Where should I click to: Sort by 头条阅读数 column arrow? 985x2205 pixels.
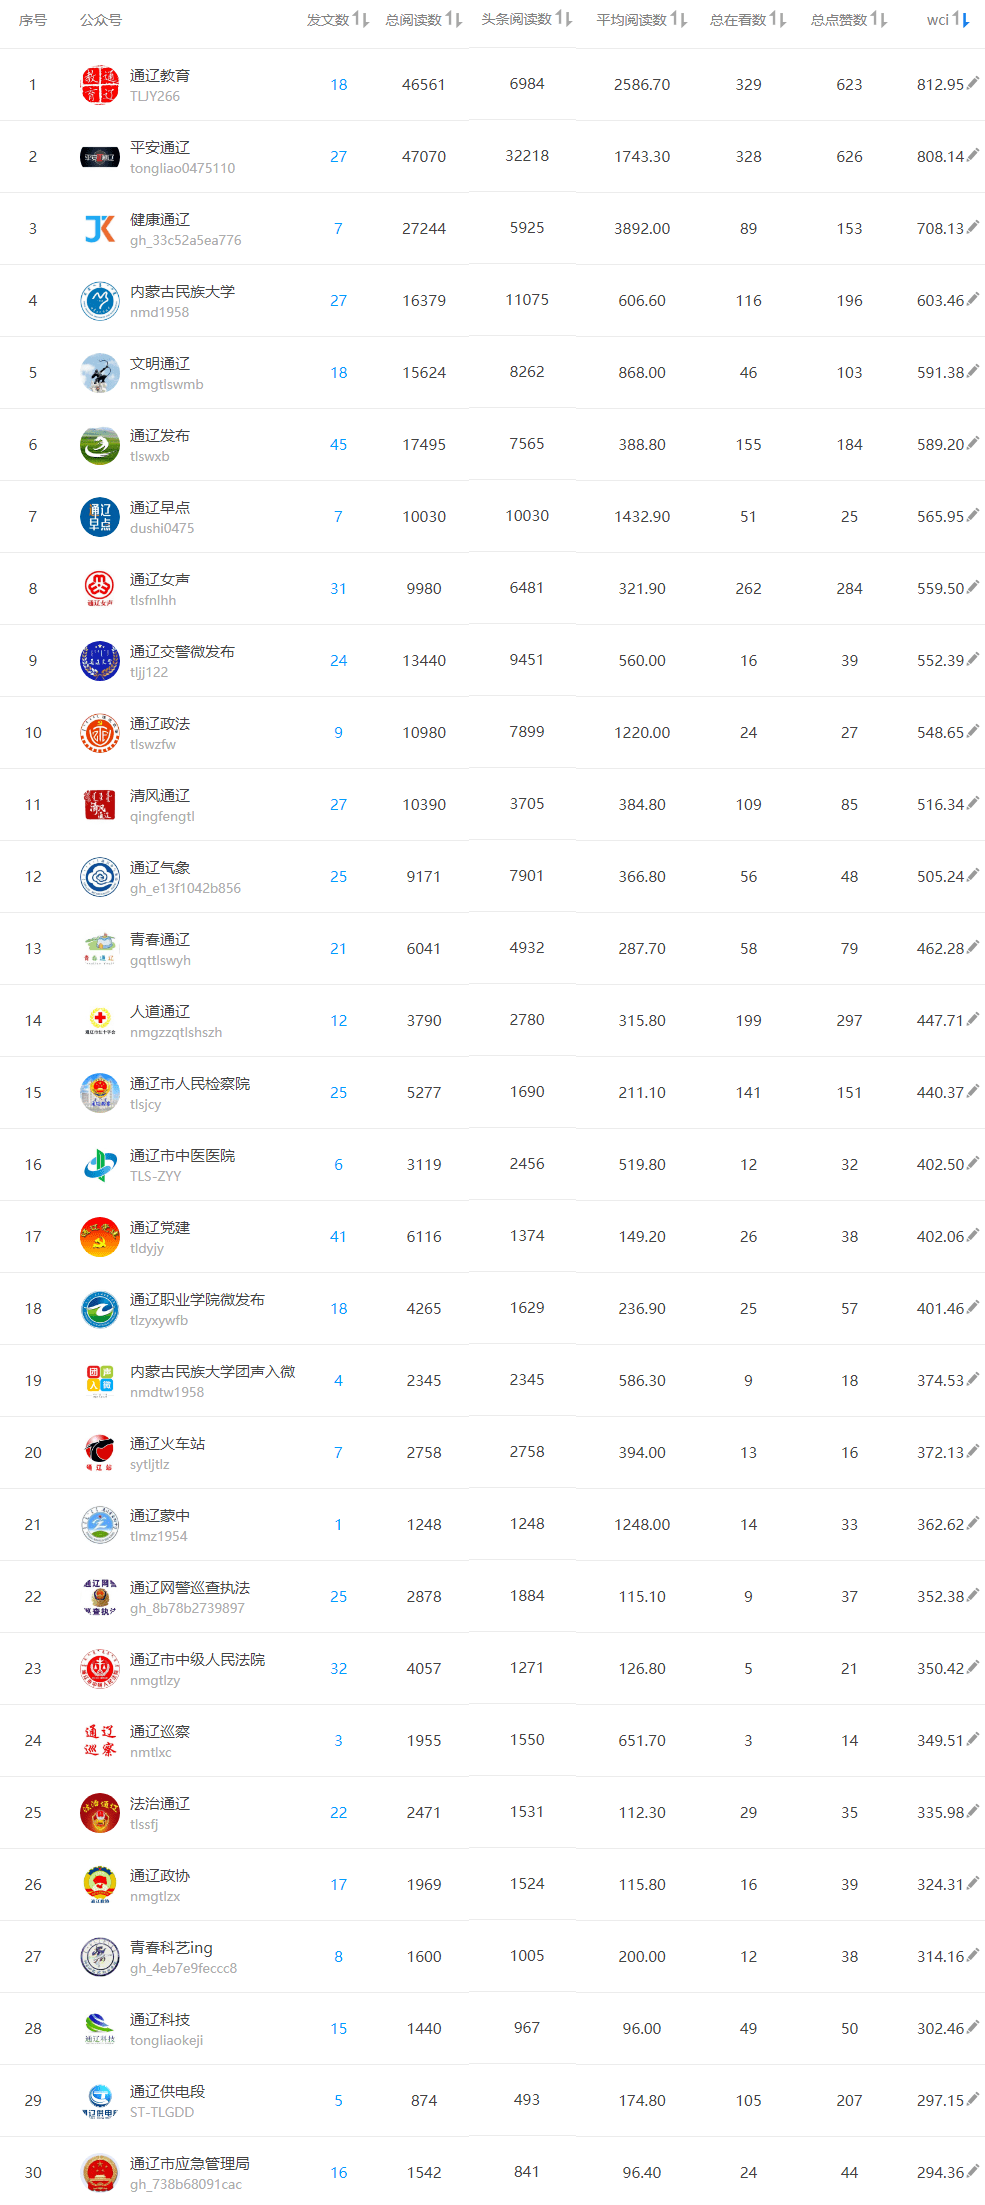[564, 19]
